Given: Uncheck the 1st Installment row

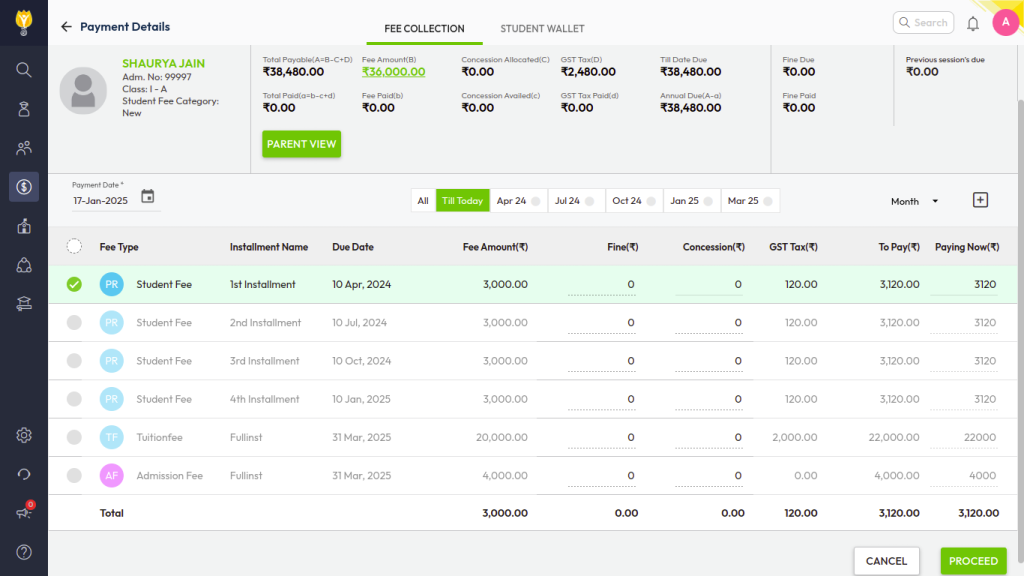Looking at the screenshot, I should (74, 285).
